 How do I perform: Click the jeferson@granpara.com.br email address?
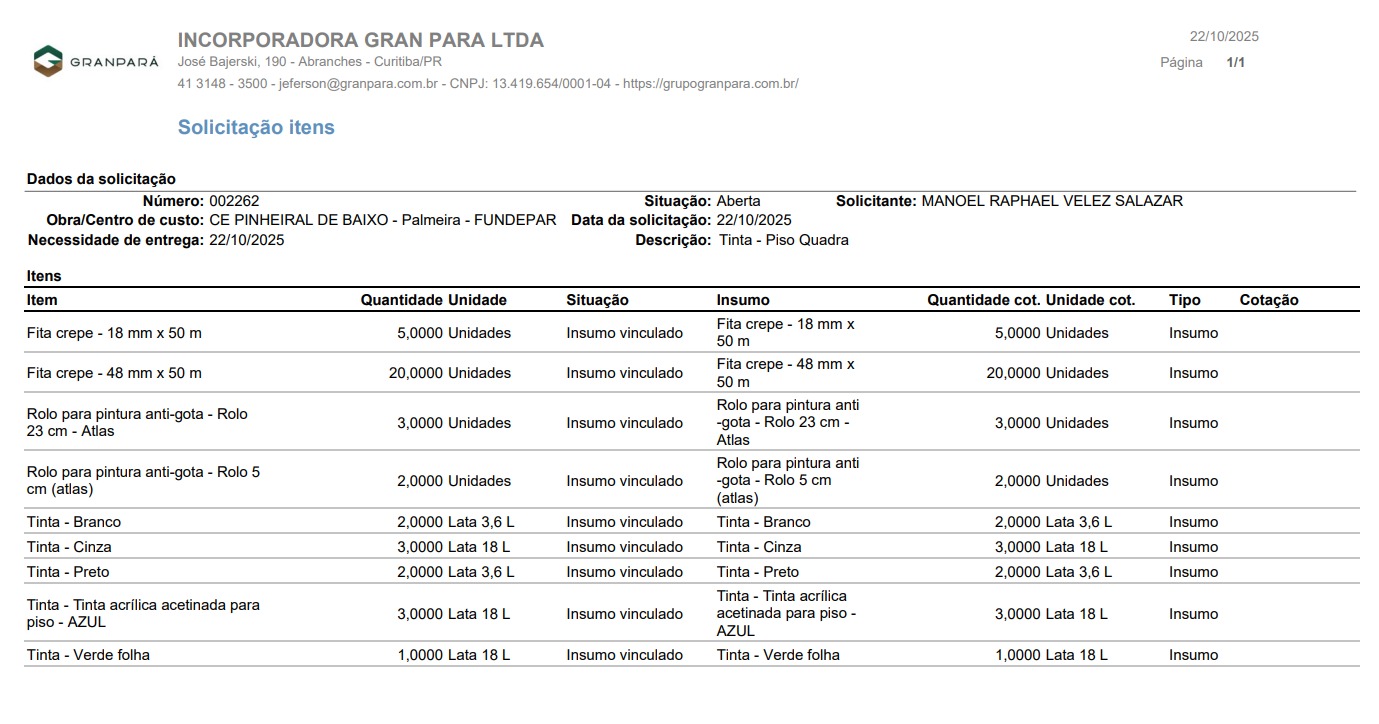[358, 84]
